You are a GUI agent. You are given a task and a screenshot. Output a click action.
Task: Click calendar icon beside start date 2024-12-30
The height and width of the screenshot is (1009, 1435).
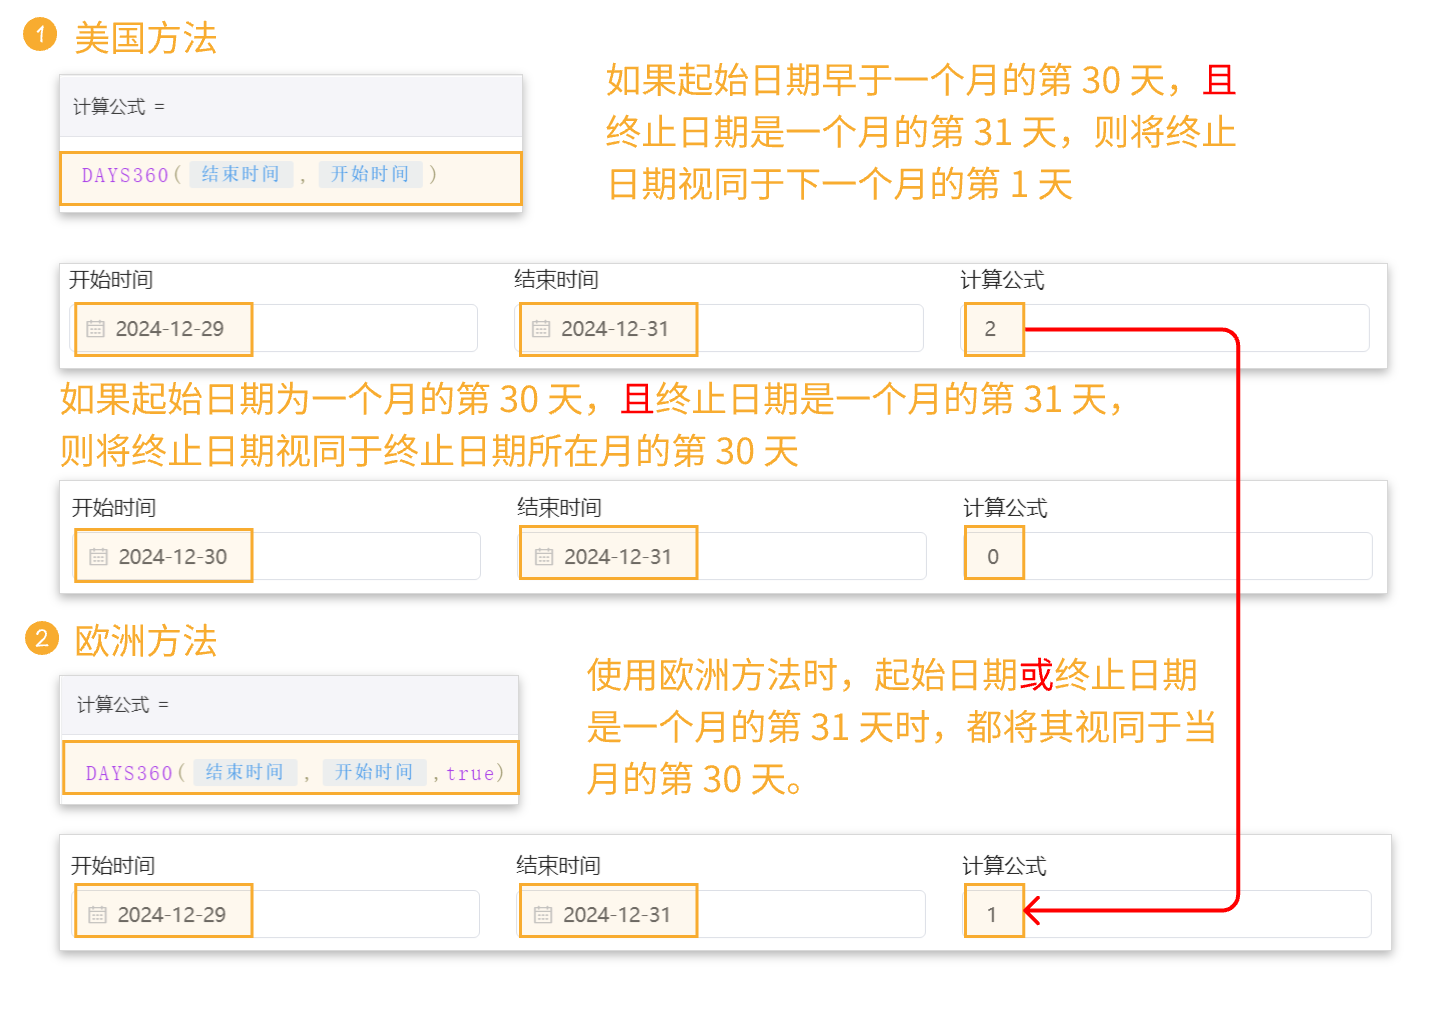point(98,557)
